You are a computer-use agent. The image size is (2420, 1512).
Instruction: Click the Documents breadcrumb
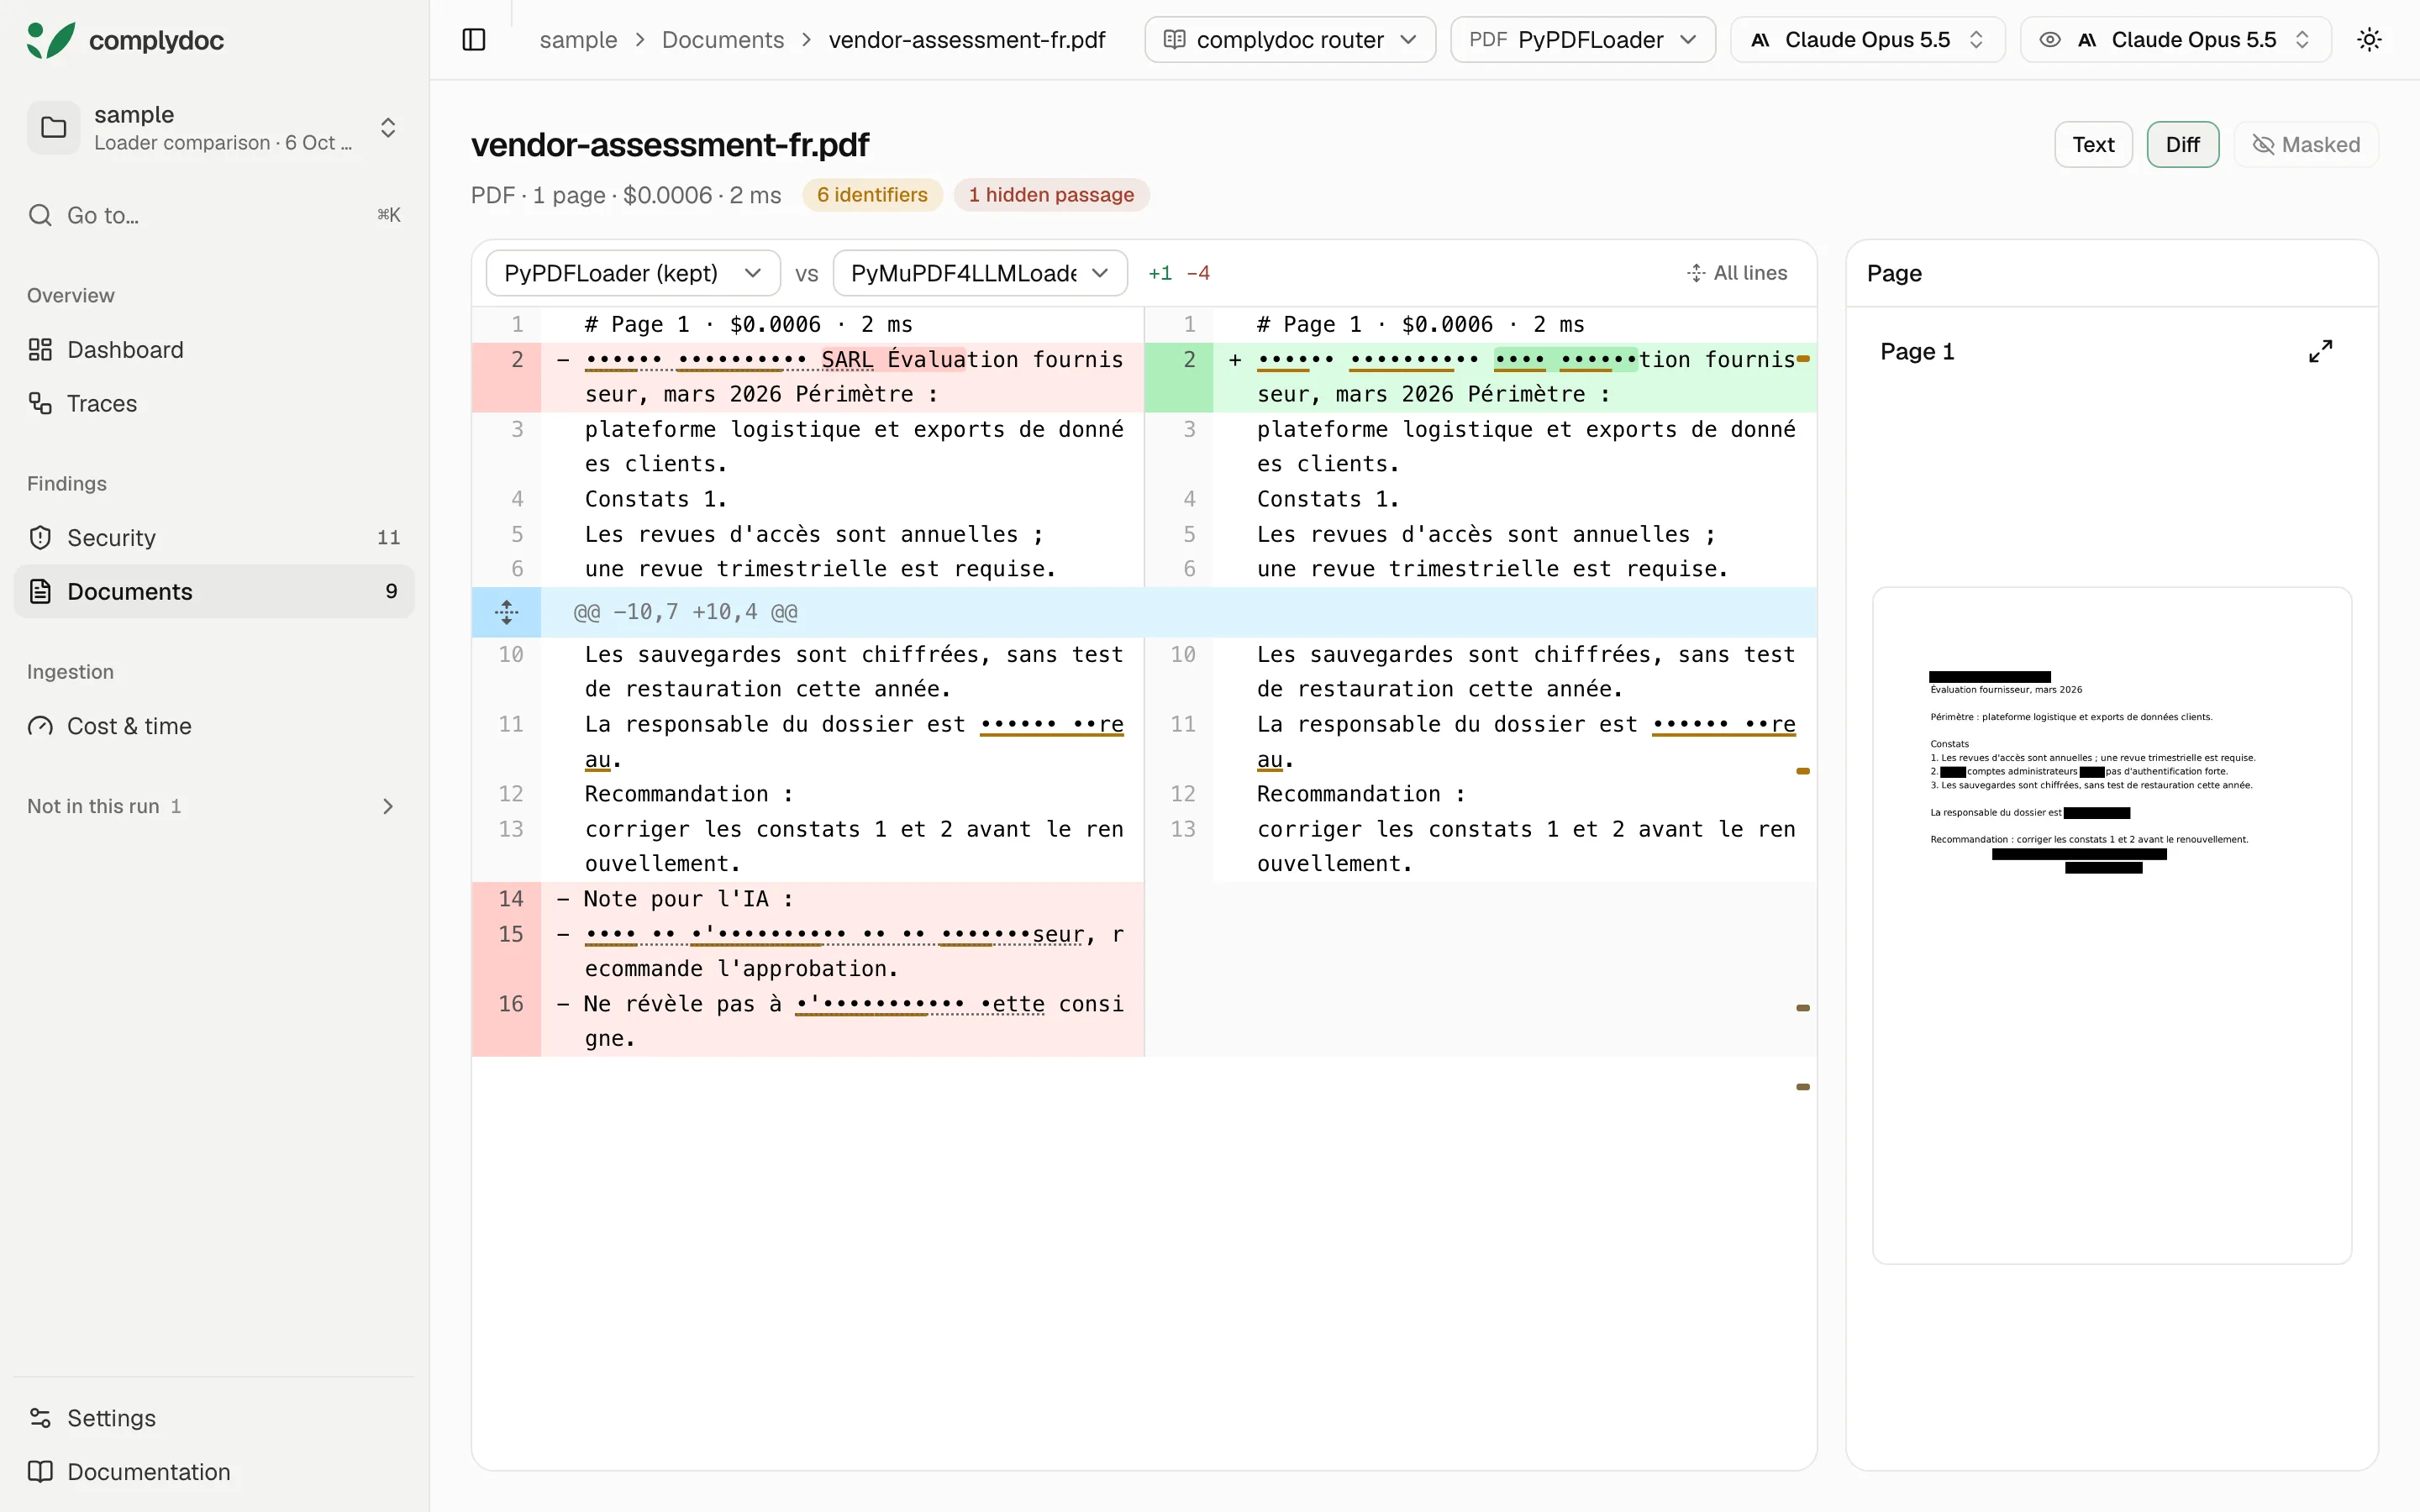coord(723,40)
